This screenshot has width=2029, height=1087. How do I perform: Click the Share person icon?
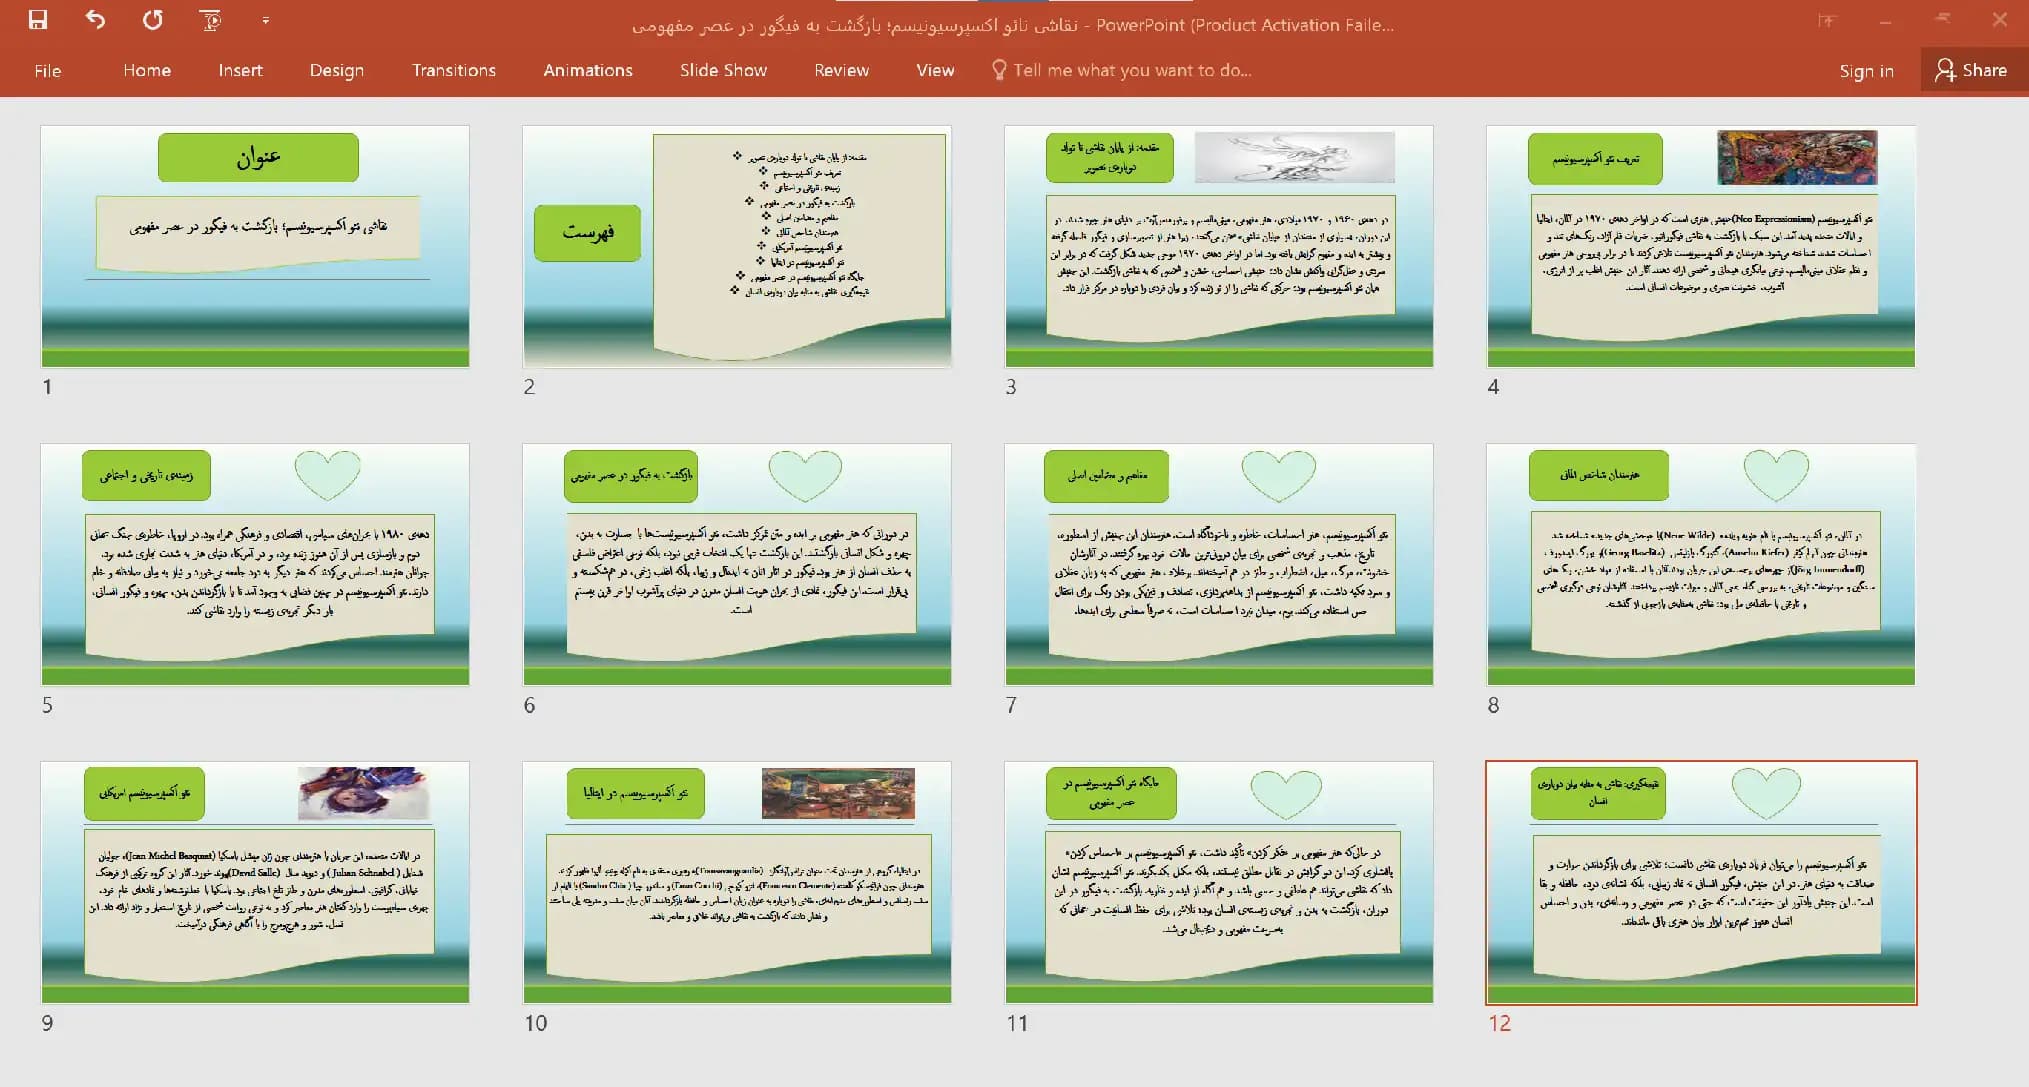[1945, 70]
